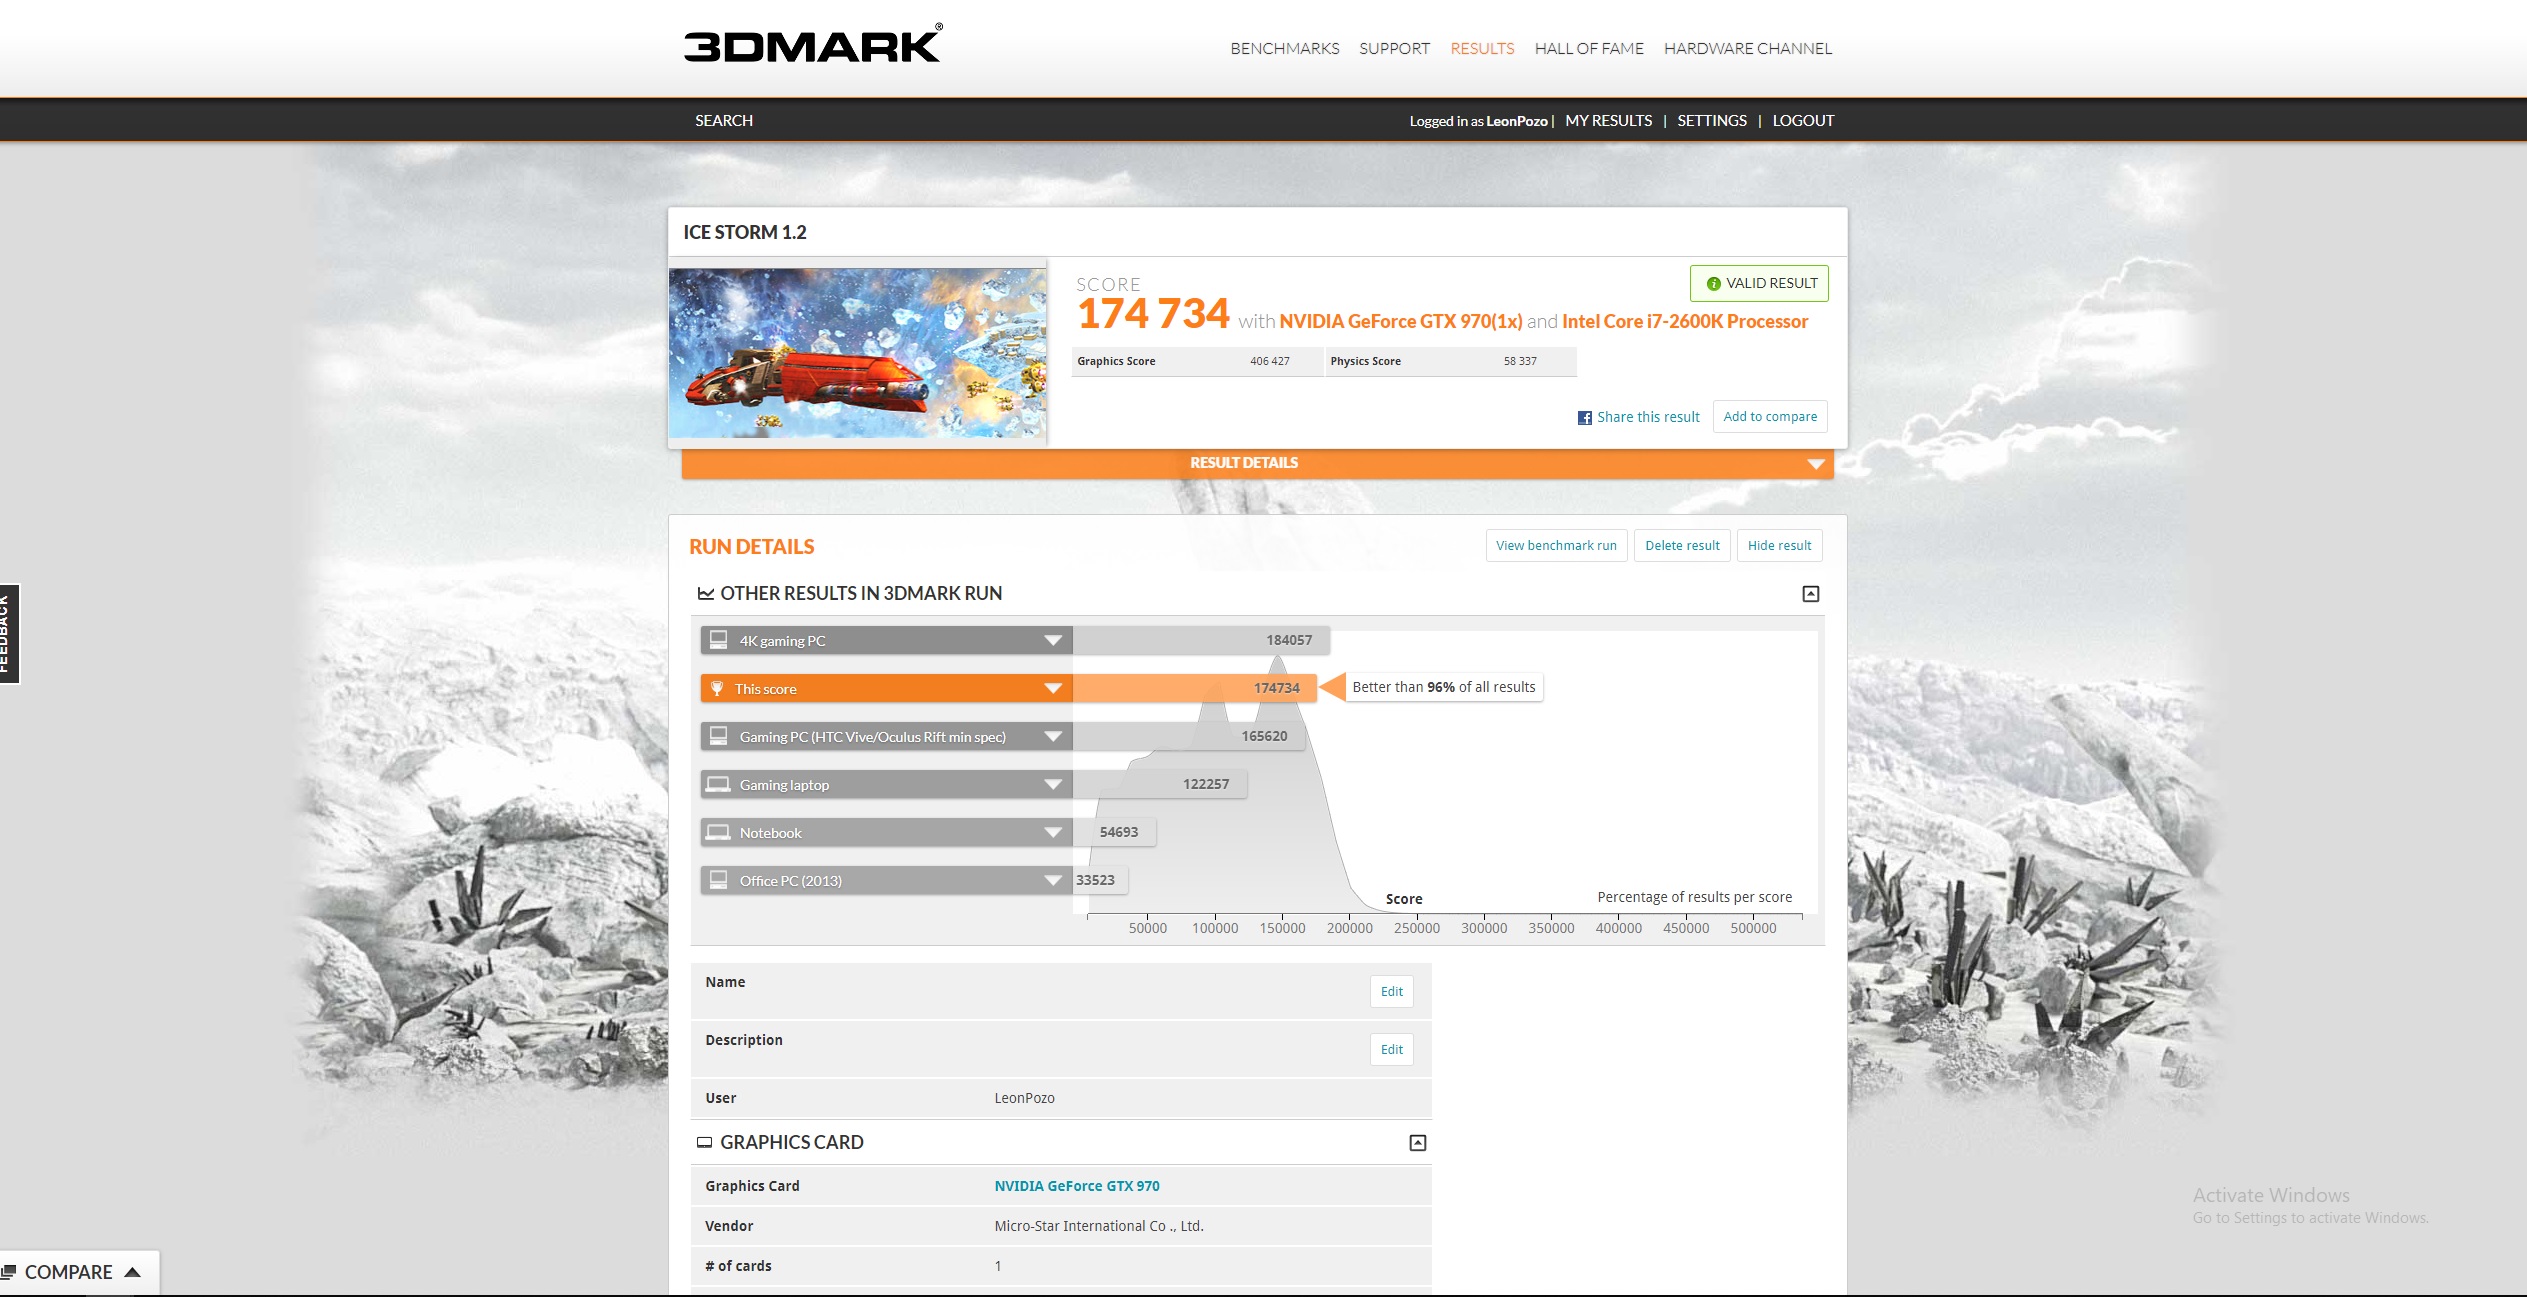Viewport: 2527px width, 1297px height.
Task: Click the main score 174 734
Action: click(1152, 314)
